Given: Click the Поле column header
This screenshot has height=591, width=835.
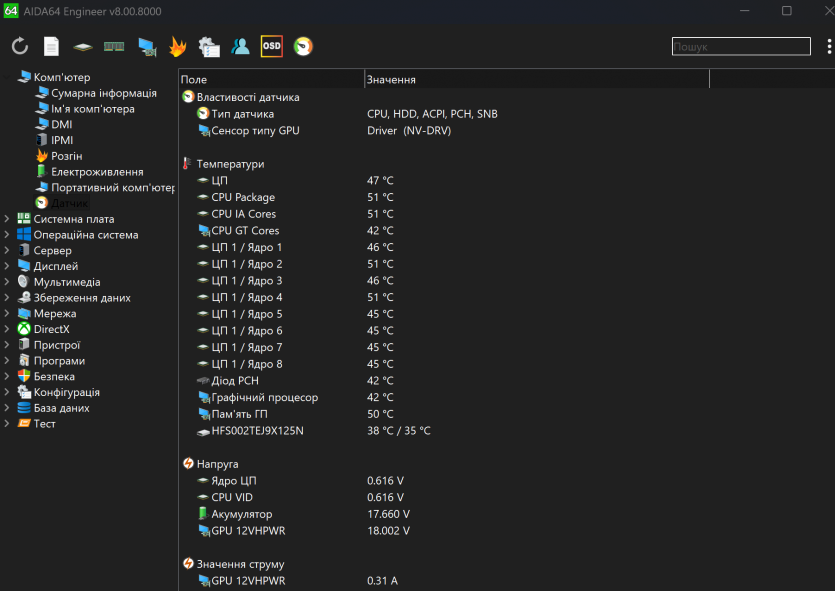Looking at the screenshot, I should [270, 79].
